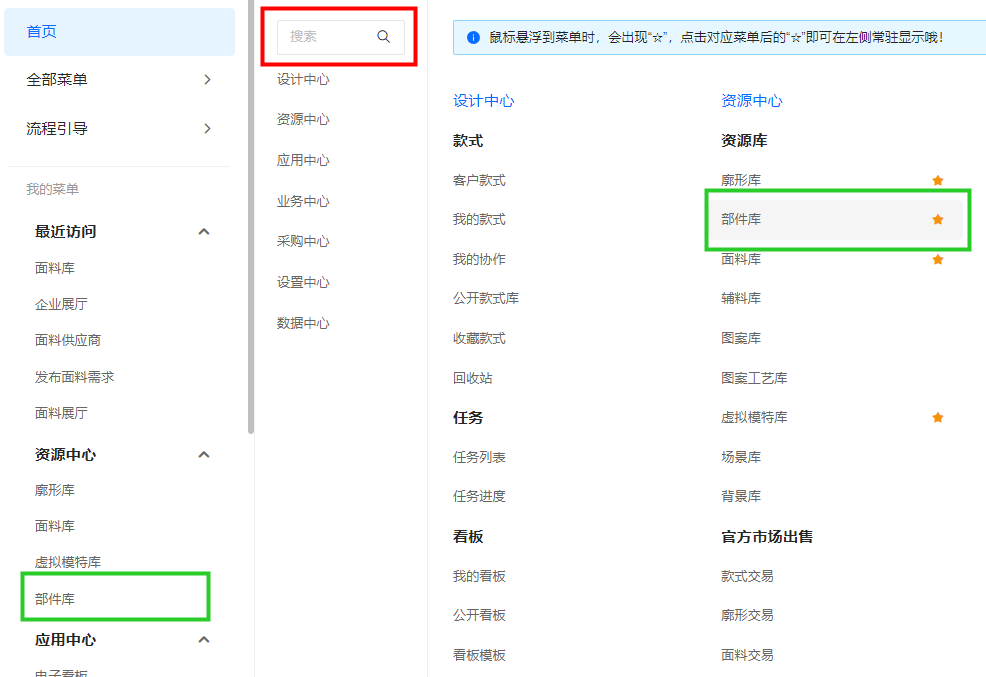Unfavorite 面料库 via its orange star

(x=937, y=260)
